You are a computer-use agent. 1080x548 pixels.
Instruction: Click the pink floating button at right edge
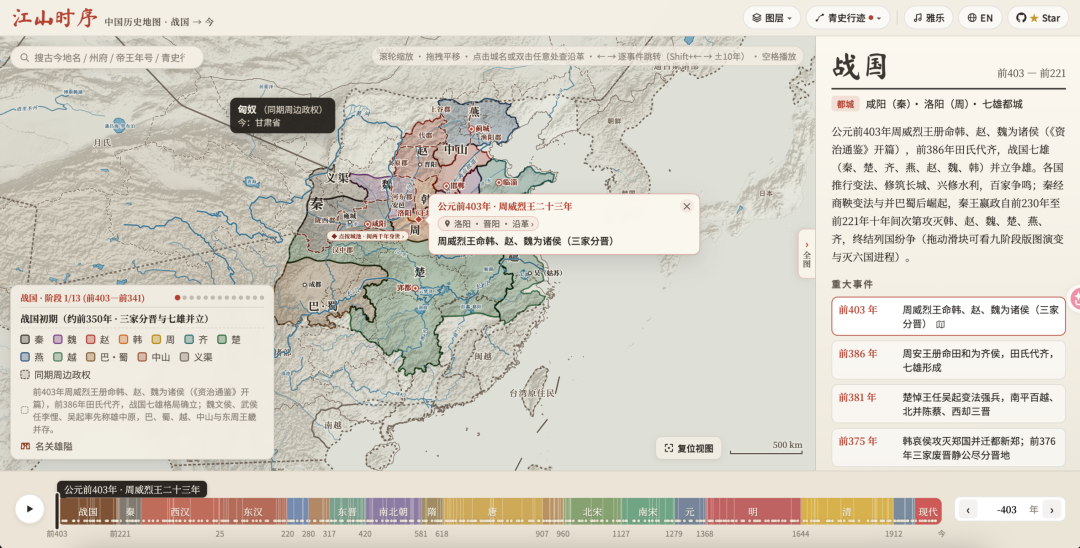(x=1075, y=299)
